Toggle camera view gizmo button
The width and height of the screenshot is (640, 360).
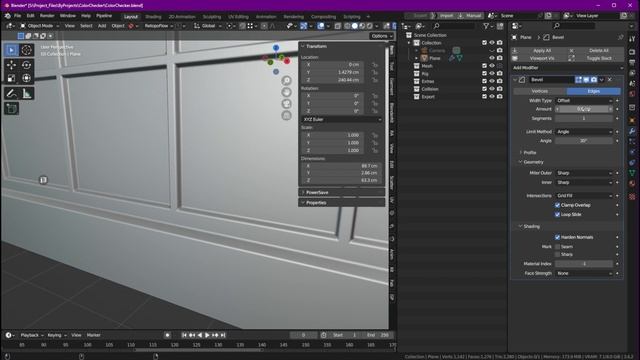[287, 104]
